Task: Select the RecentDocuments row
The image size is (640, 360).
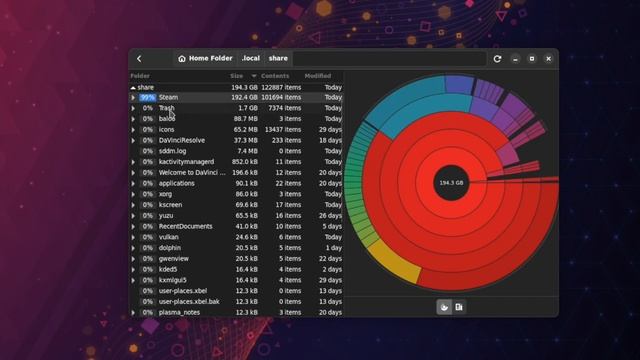Action: [236, 227]
